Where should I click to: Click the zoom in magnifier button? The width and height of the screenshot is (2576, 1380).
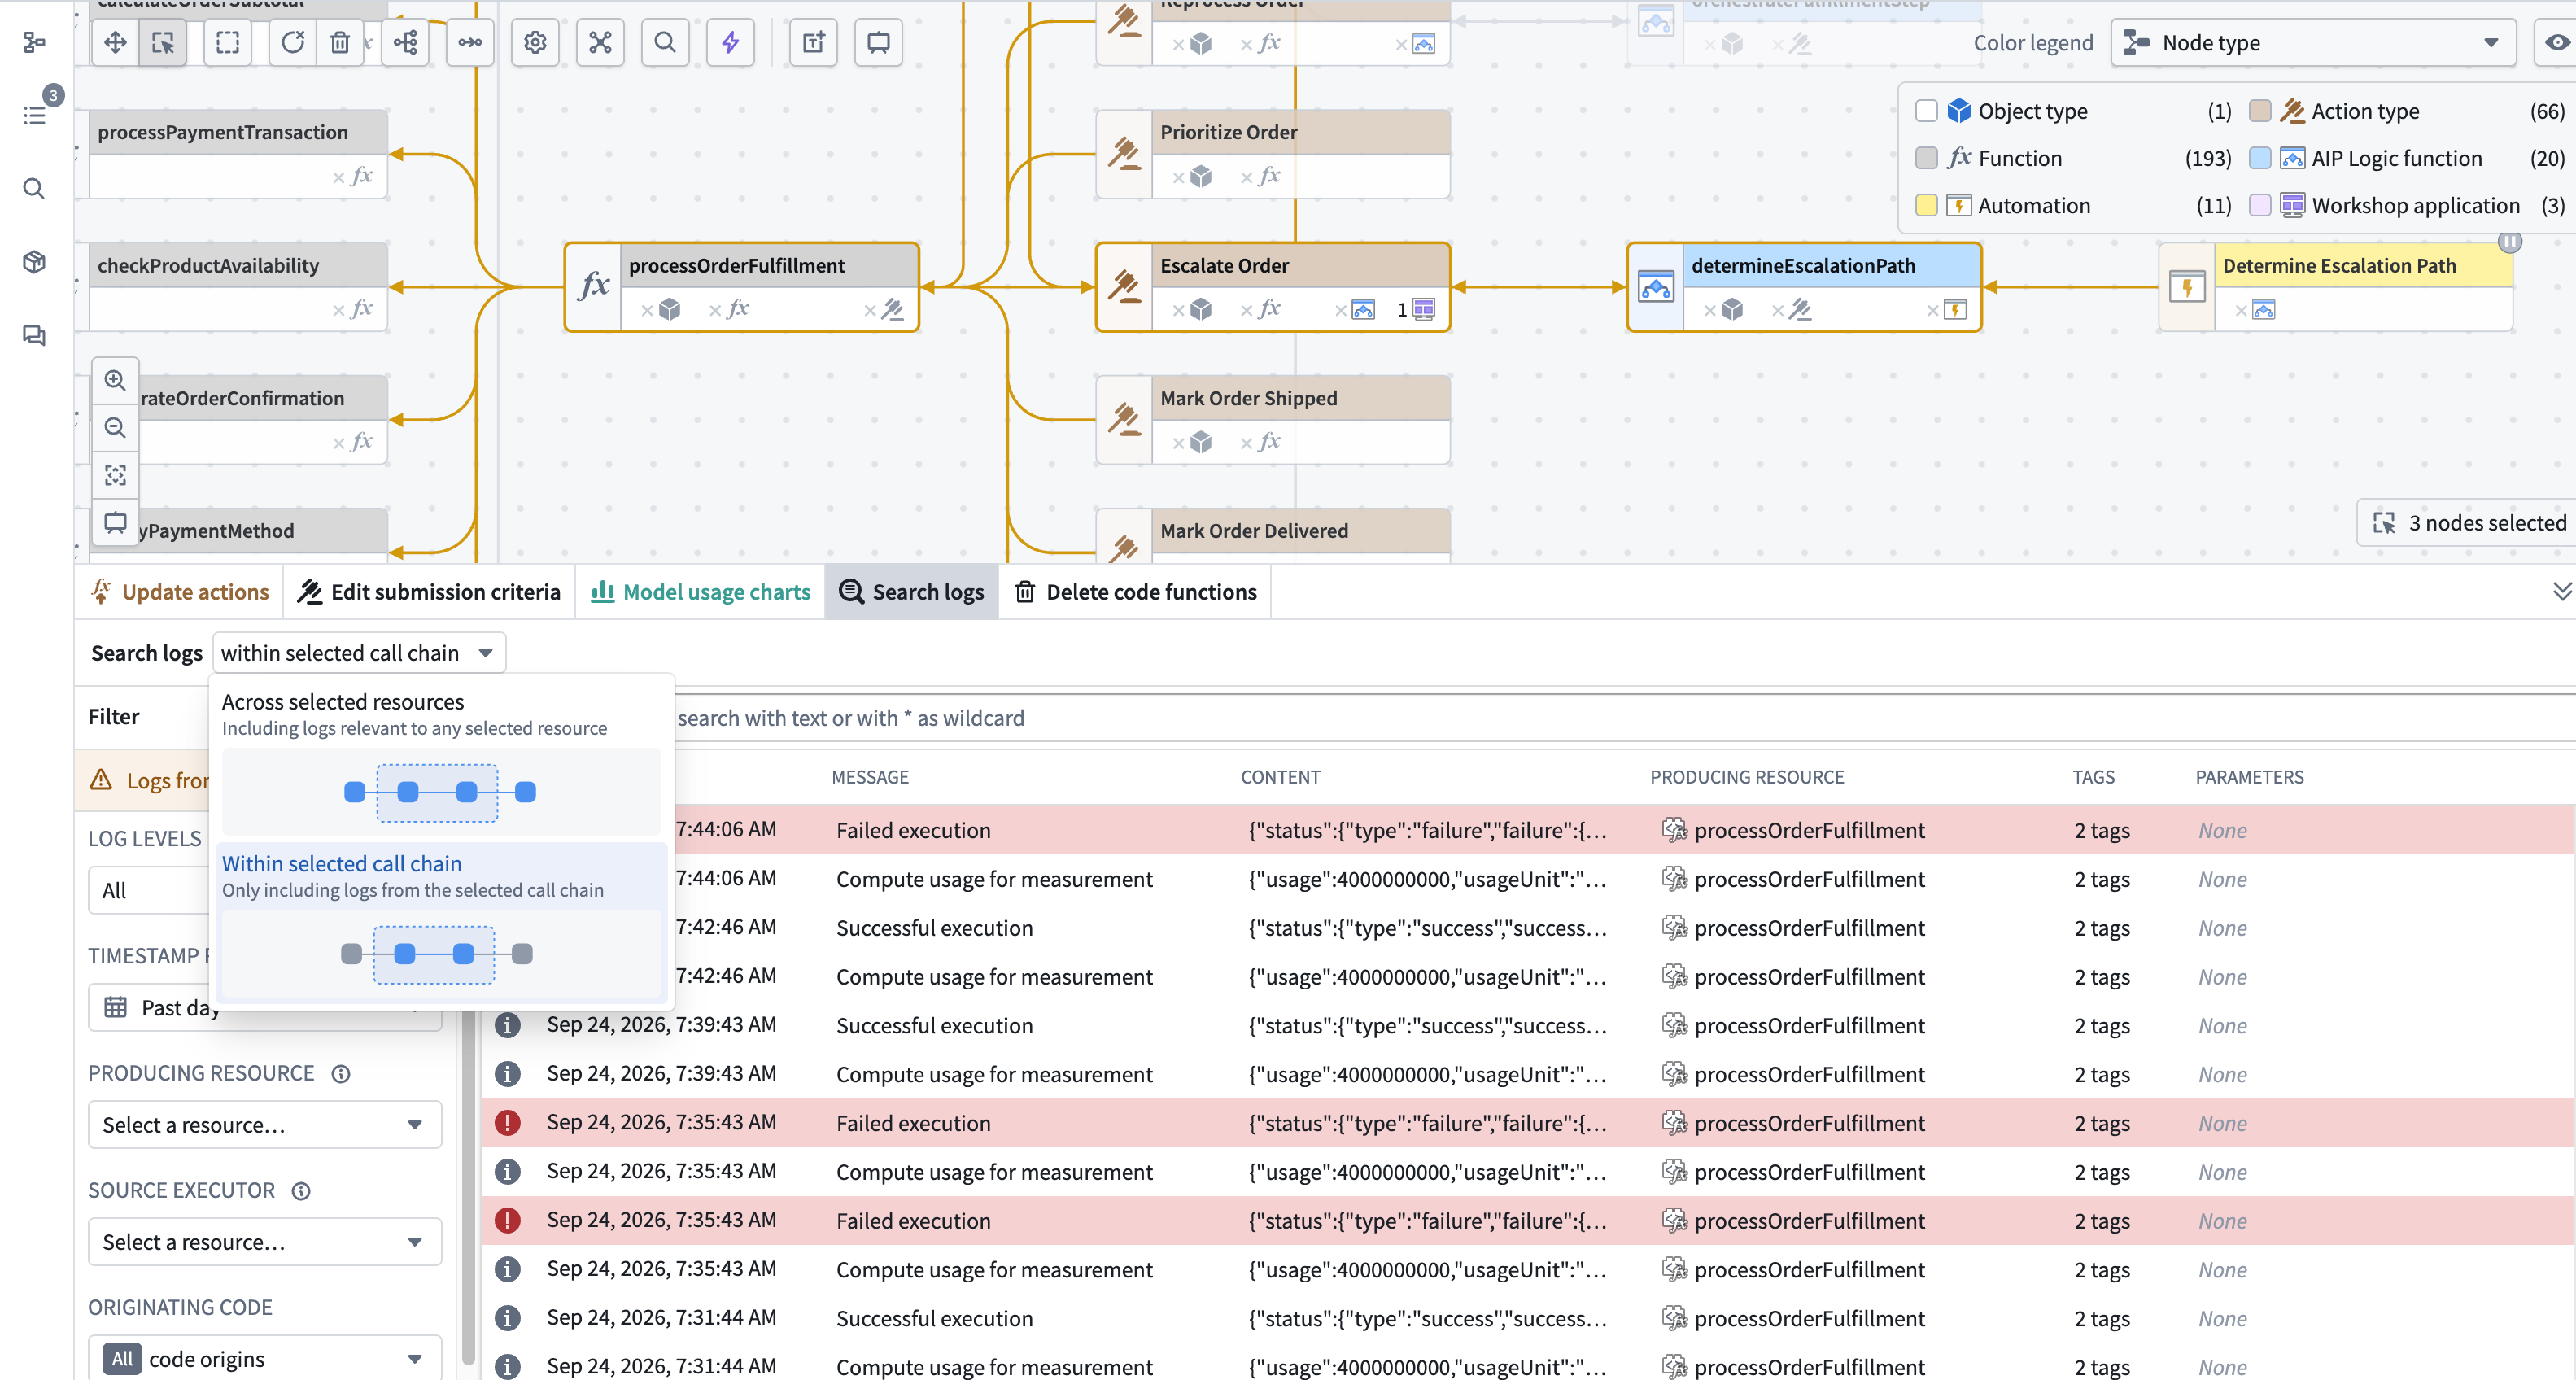[x=116, y=381]
